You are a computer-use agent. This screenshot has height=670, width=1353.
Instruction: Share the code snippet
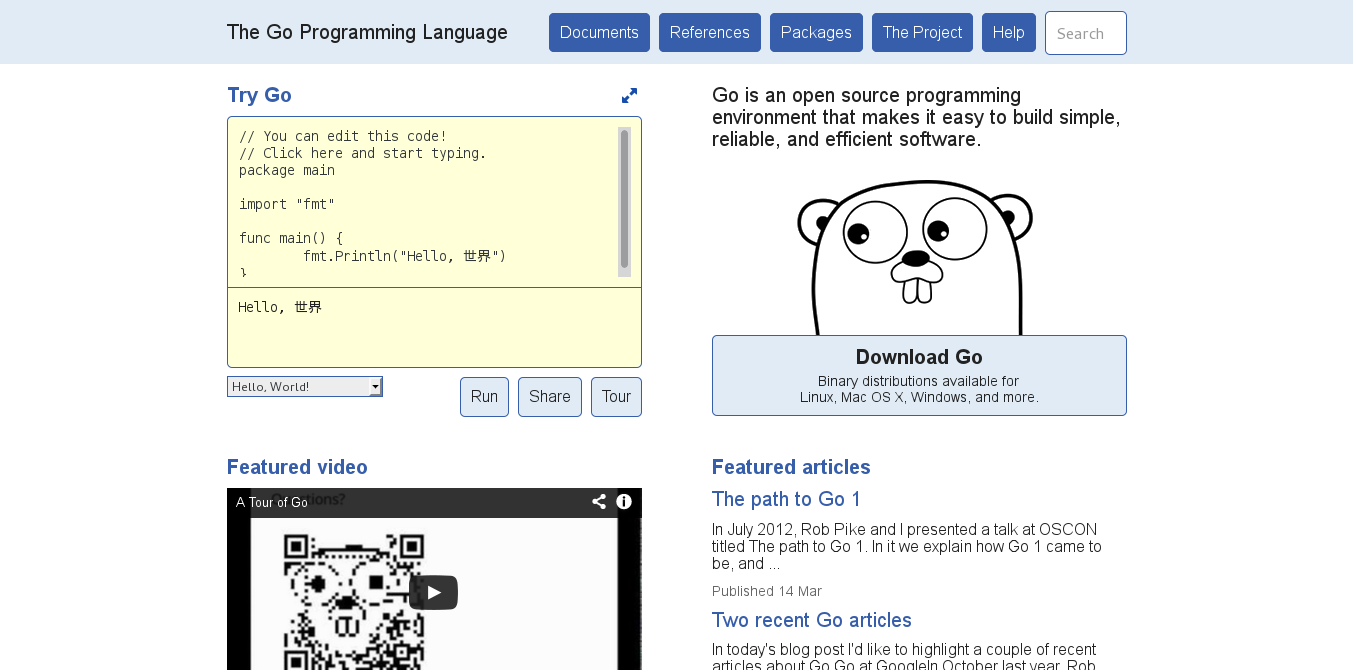(x=550, y=397)
